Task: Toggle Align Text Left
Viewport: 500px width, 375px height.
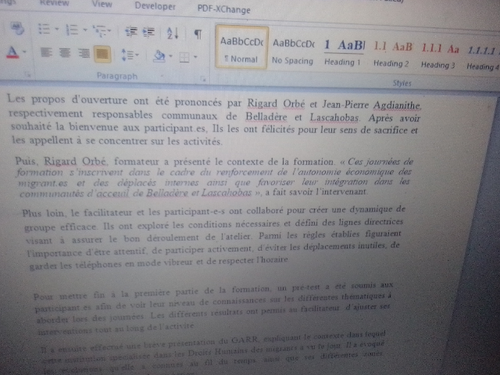Action: 46,52
